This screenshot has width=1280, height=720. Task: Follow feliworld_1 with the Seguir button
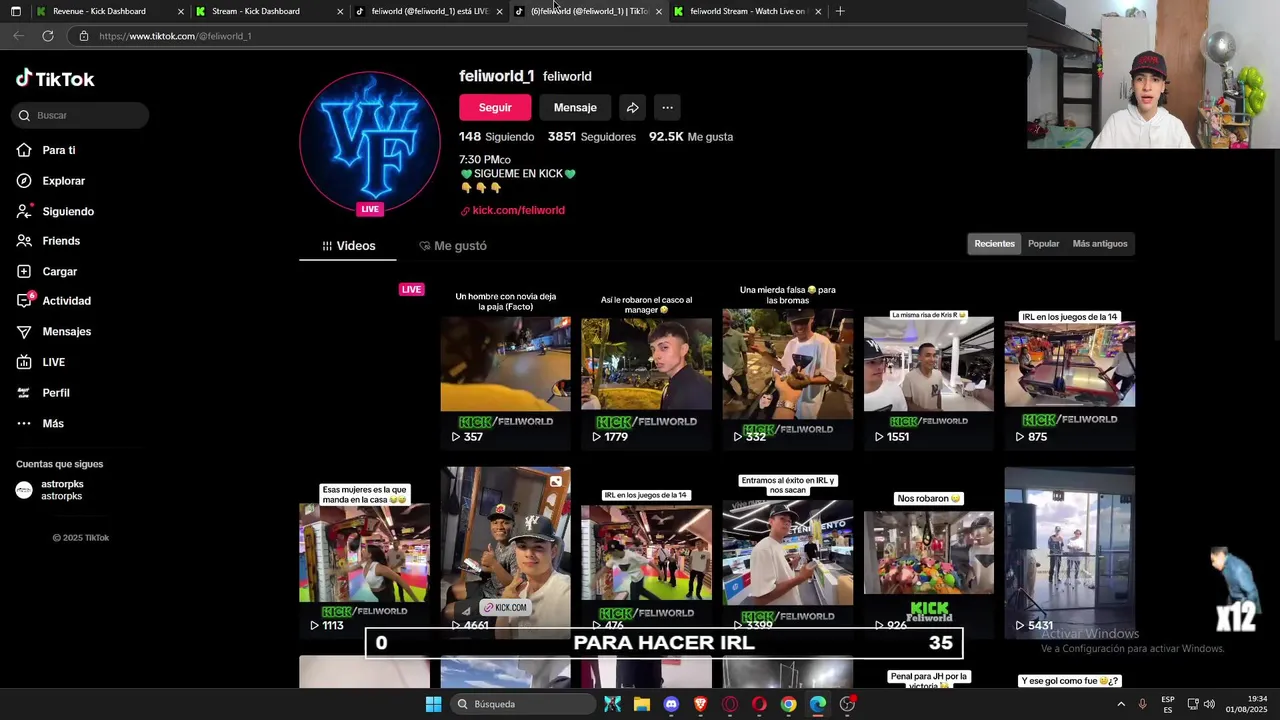pyautogui.click(x=495, y=107)
